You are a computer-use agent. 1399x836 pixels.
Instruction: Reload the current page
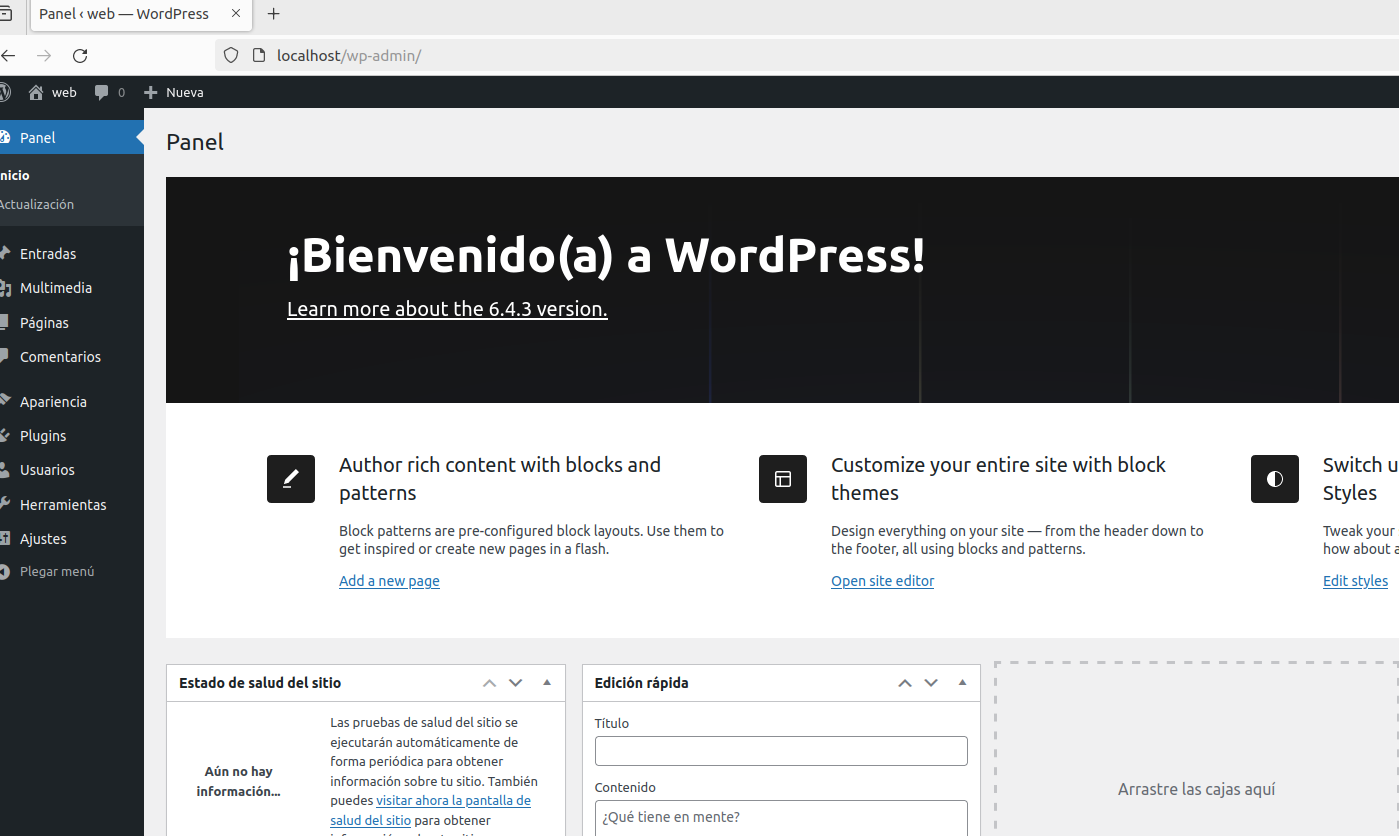pos(81,56)
